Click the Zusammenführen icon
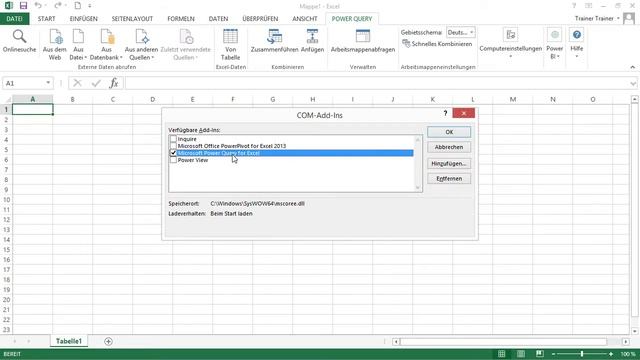Screen dimensions: 640x360 click(x=274, y=37)
